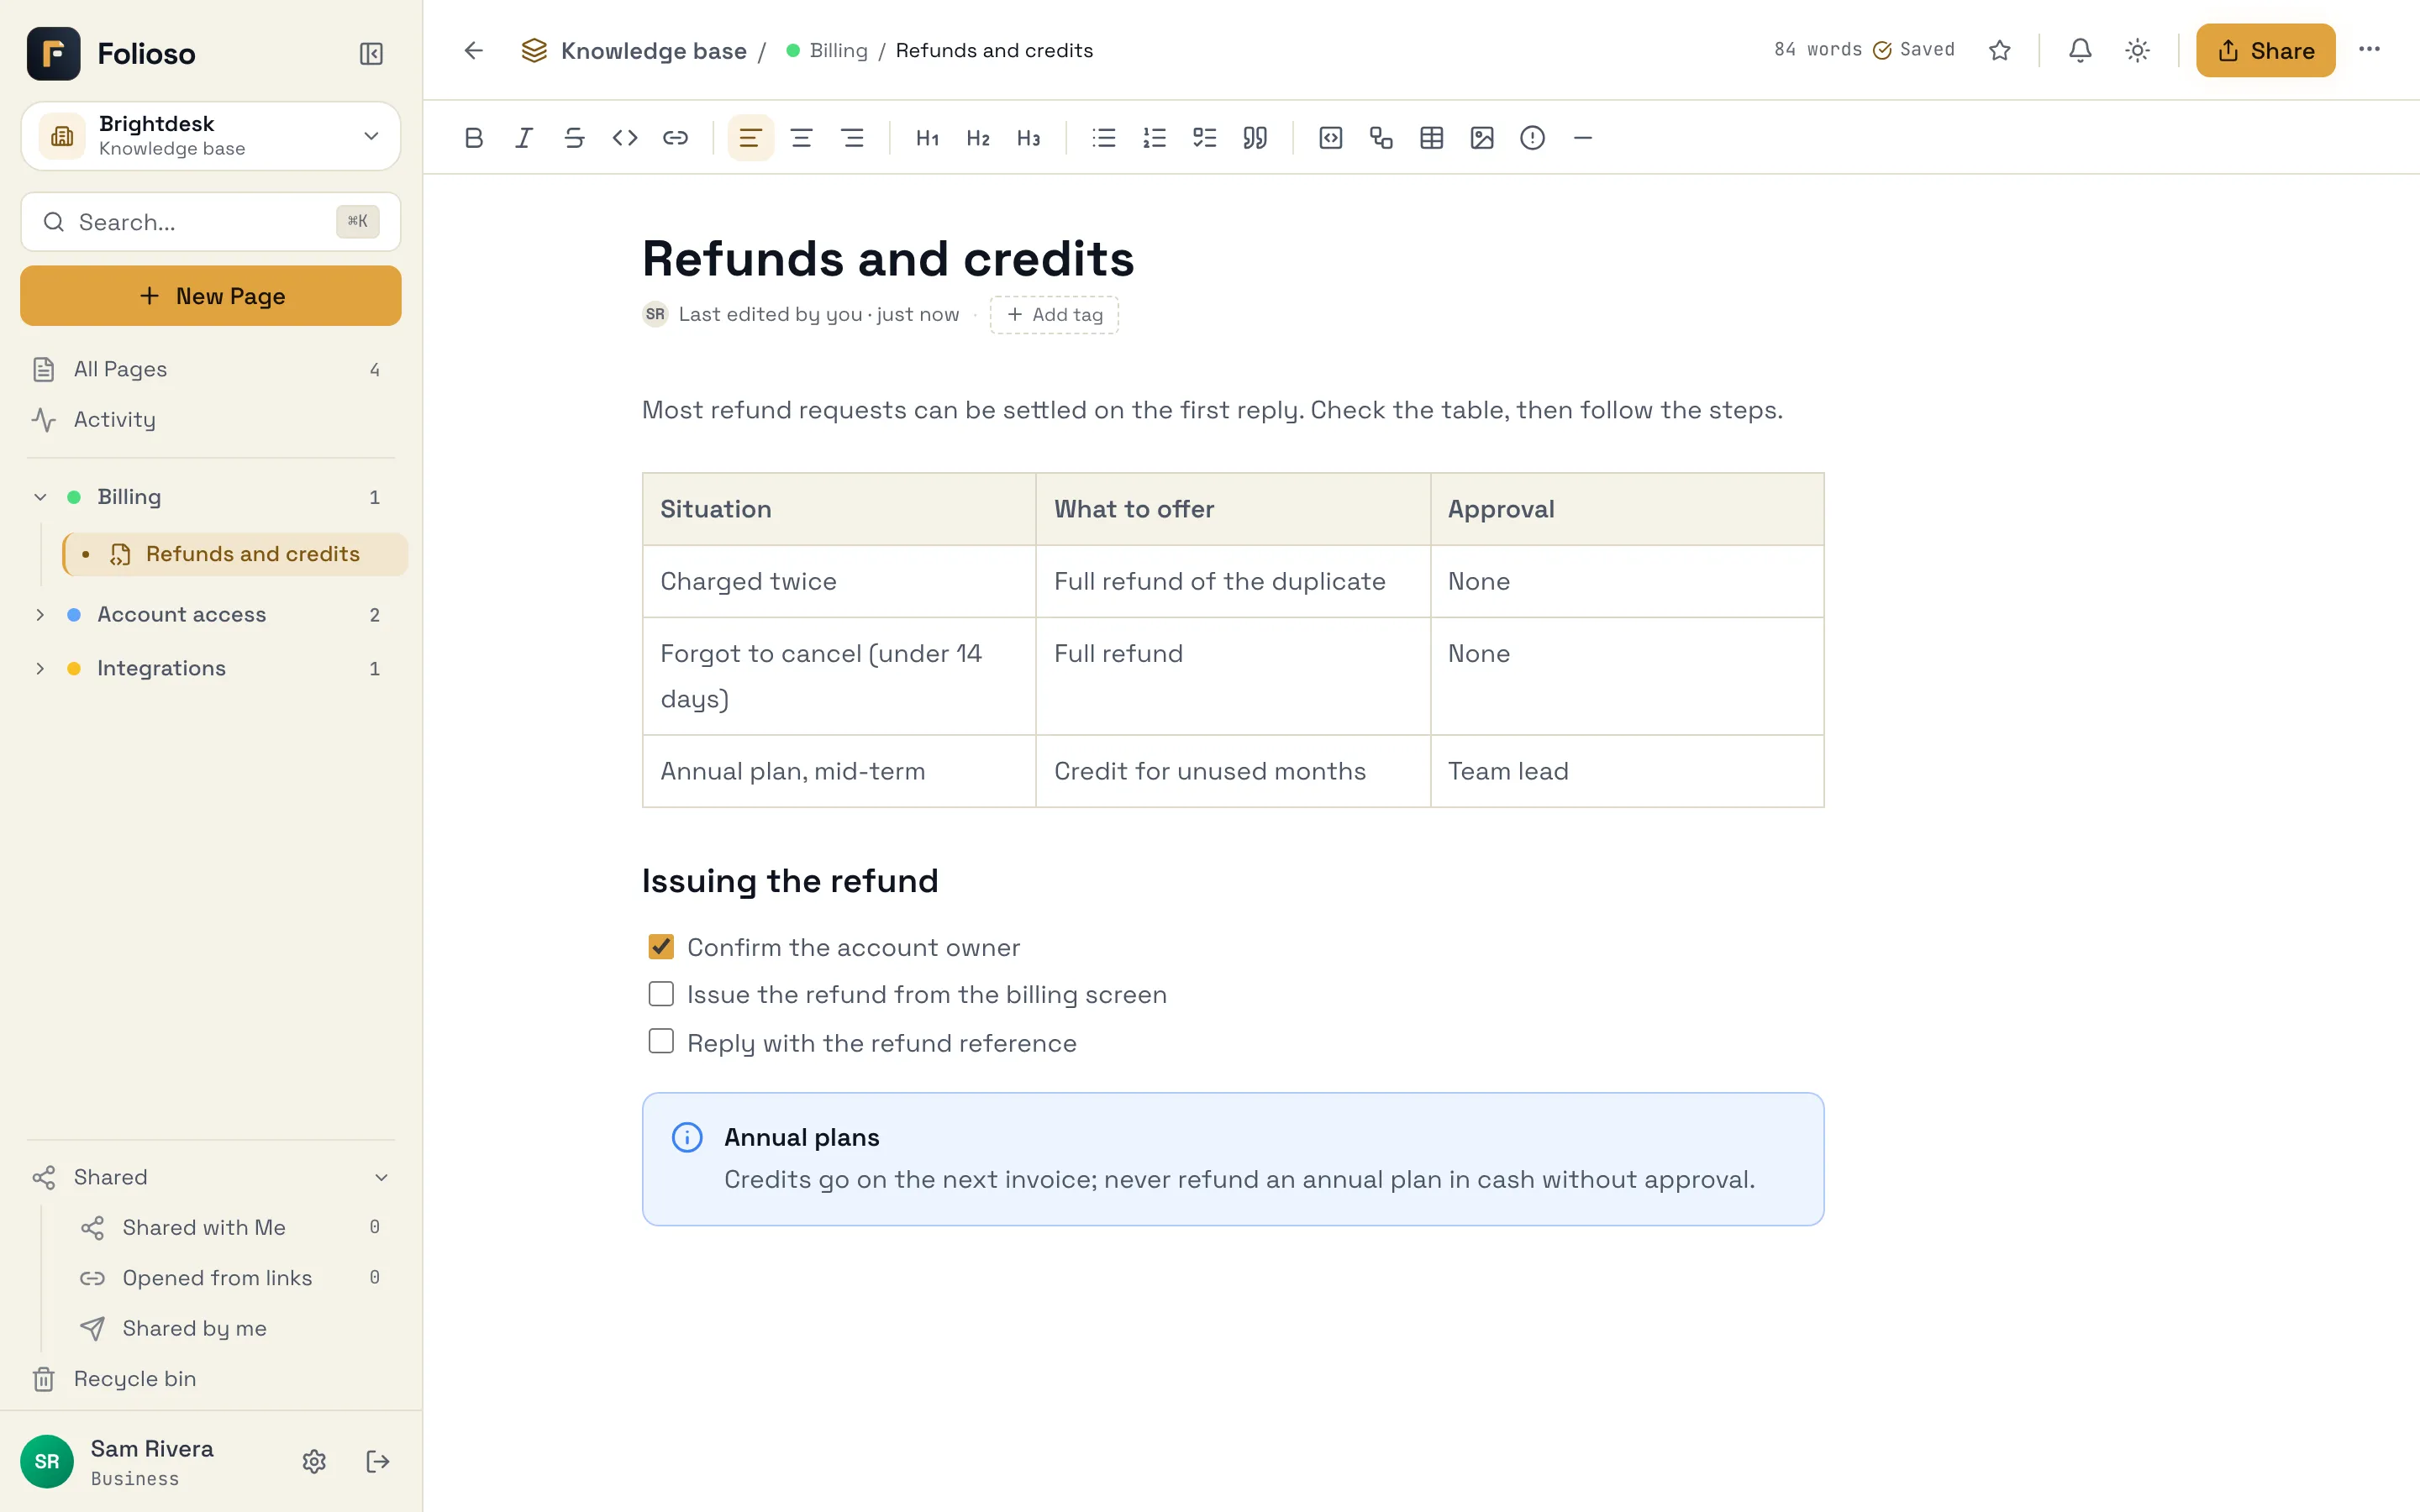Click Add tag under title
The image size is (2420, 1512).
tap(1054, 314)
